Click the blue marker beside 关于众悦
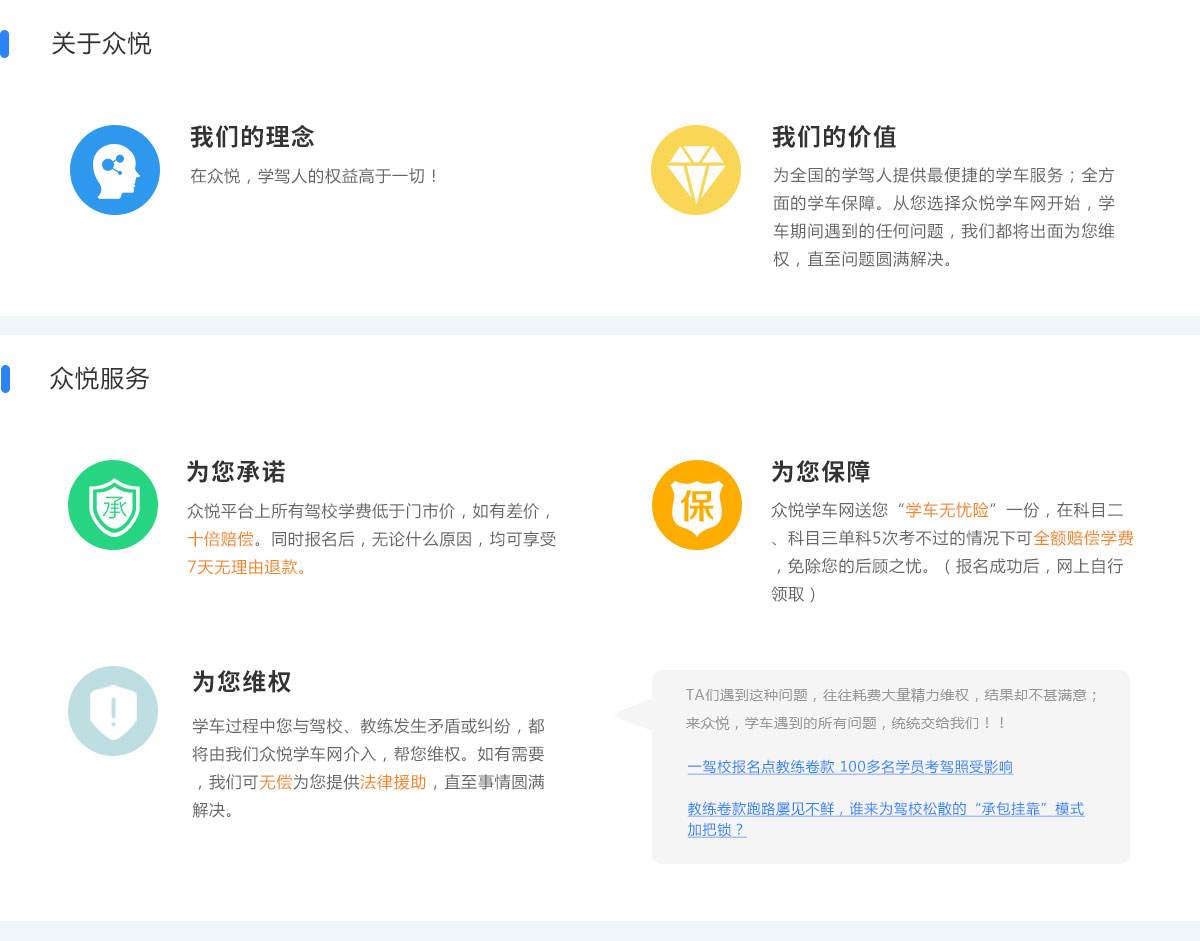The width and height of the screenshot is (1200, 941). [5, 44]
